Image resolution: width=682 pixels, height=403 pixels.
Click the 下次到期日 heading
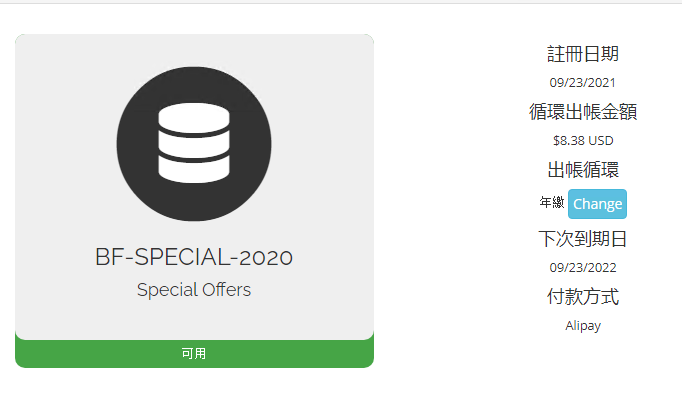(x=583, y=239)
